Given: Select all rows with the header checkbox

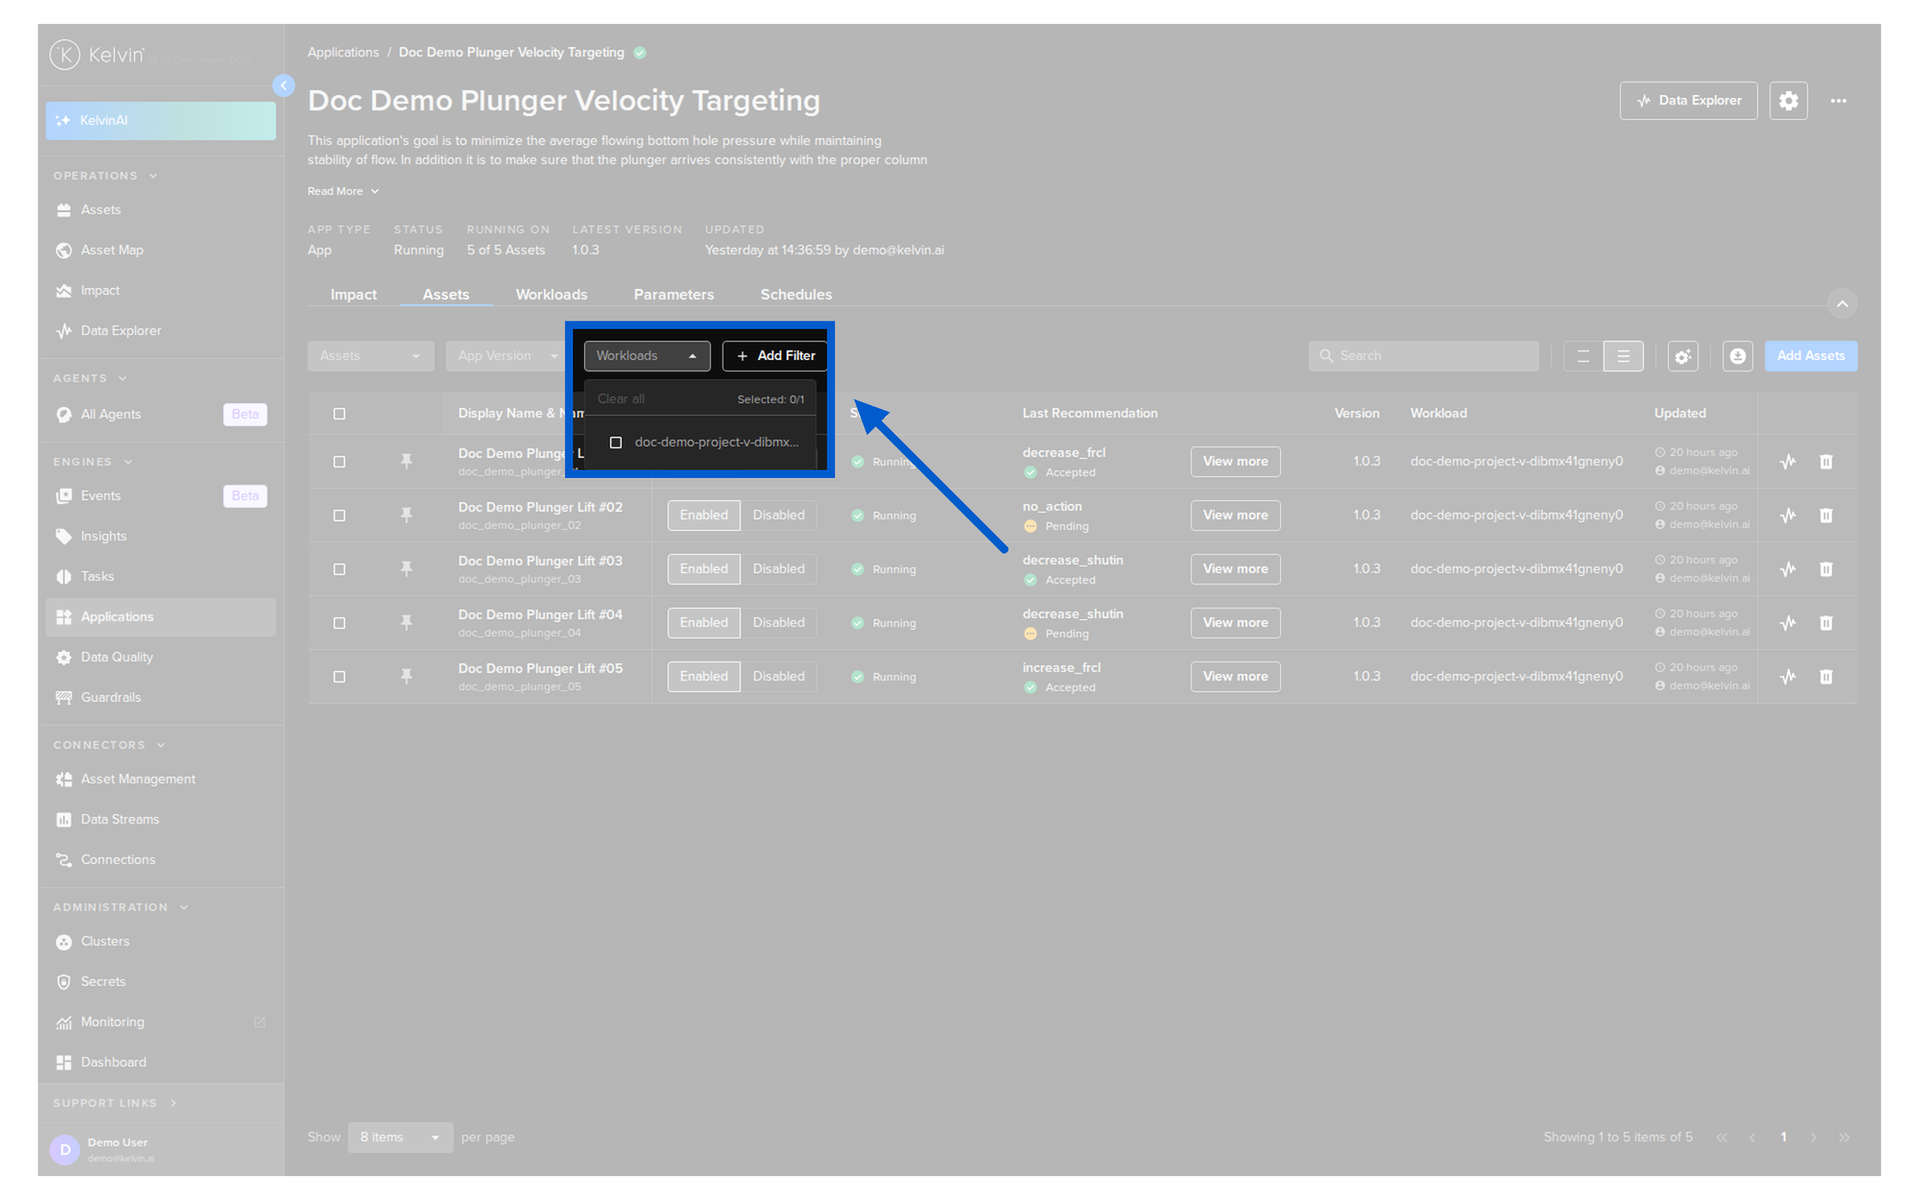Looking at the screenshot, I should coord(339,414).
